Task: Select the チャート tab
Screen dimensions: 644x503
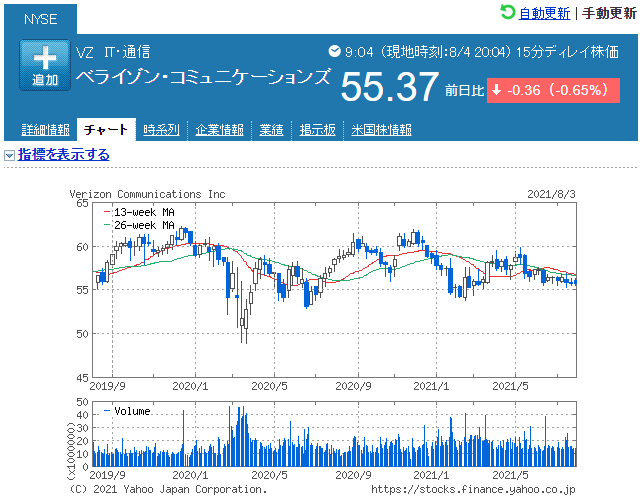Action: [x=106, y=130]
